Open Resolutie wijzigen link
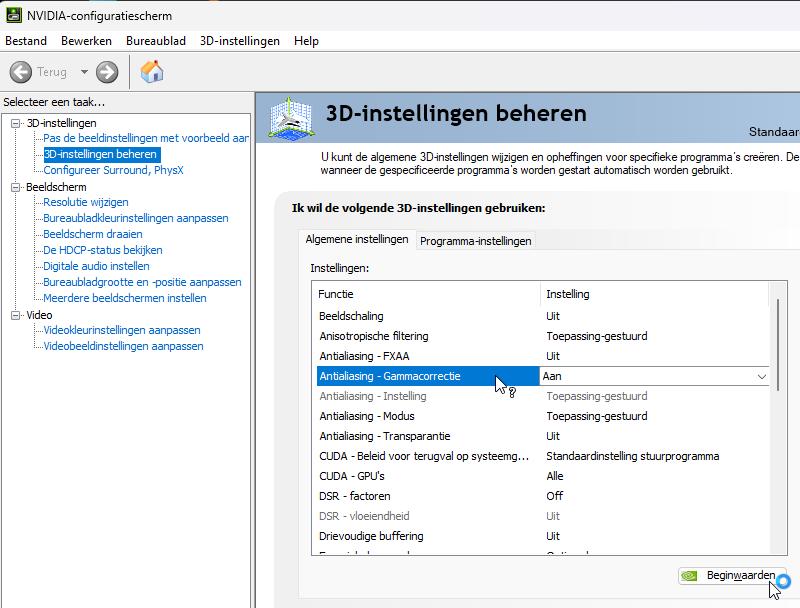The image size is (800, 608). [86, 202]
